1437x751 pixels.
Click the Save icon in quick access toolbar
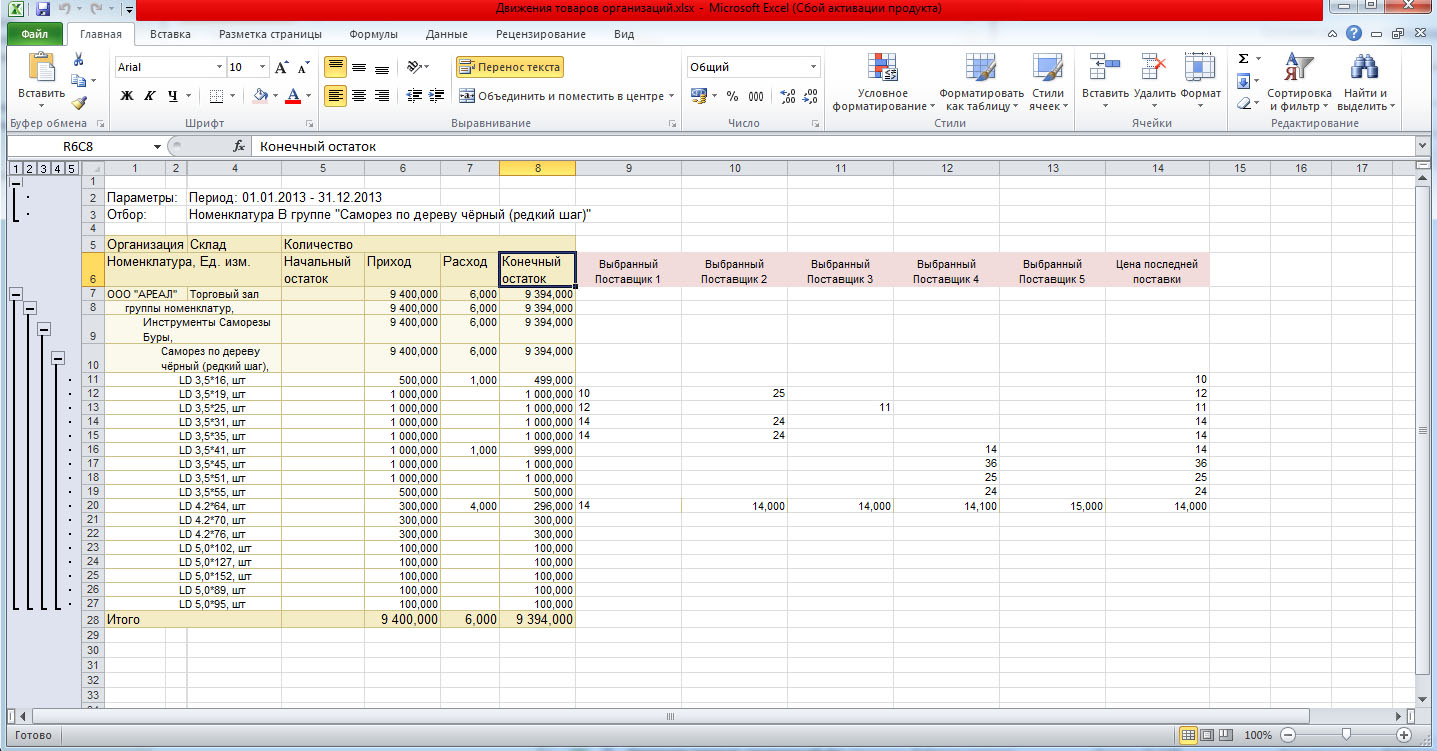[x=43, y=9]
